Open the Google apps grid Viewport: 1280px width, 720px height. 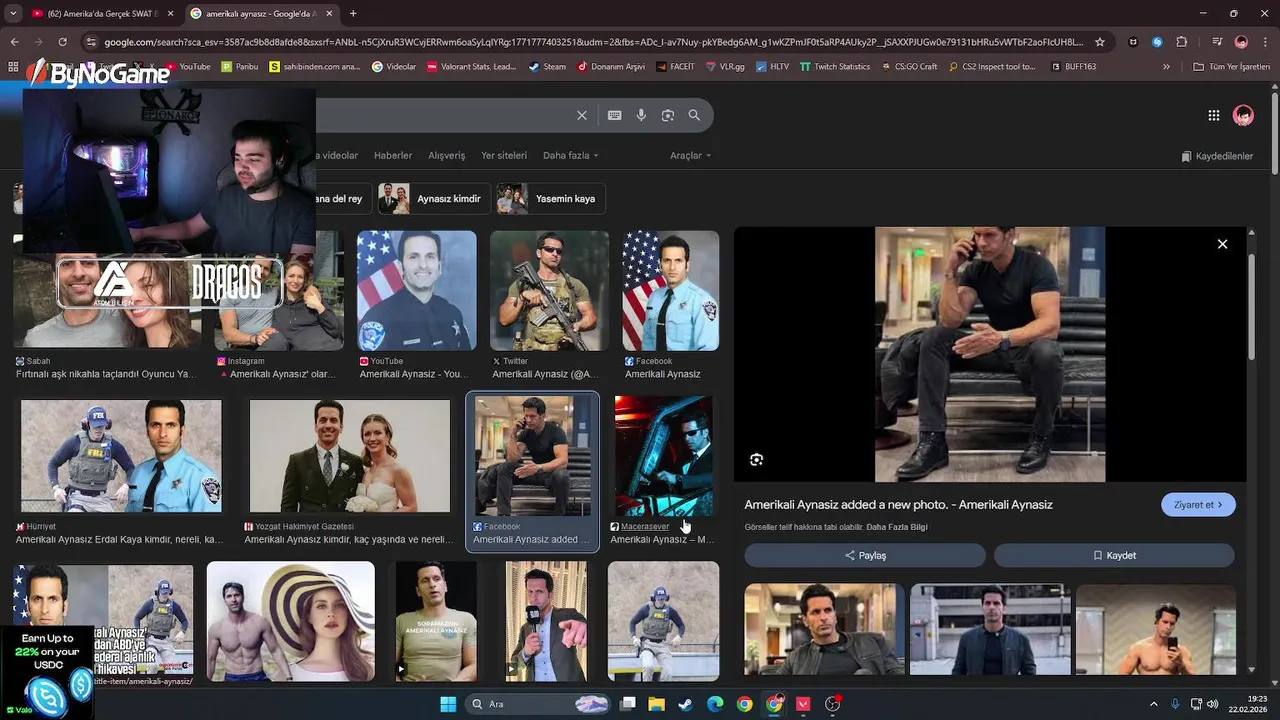point(1213,115)
